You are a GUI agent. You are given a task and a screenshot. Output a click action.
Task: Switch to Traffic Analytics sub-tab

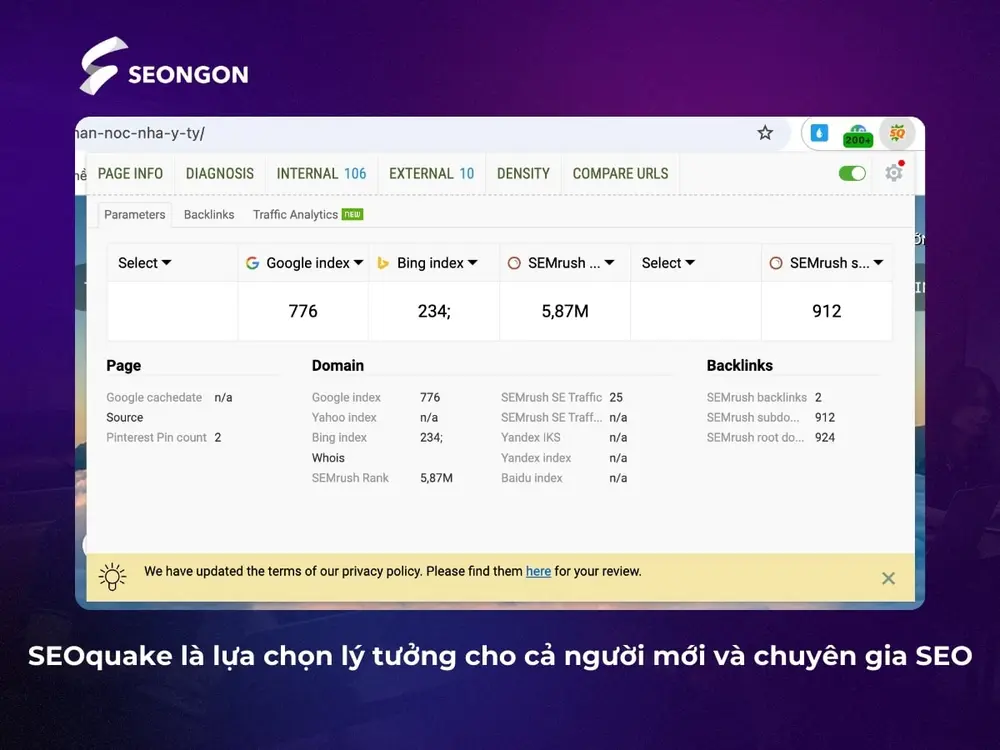295,215
